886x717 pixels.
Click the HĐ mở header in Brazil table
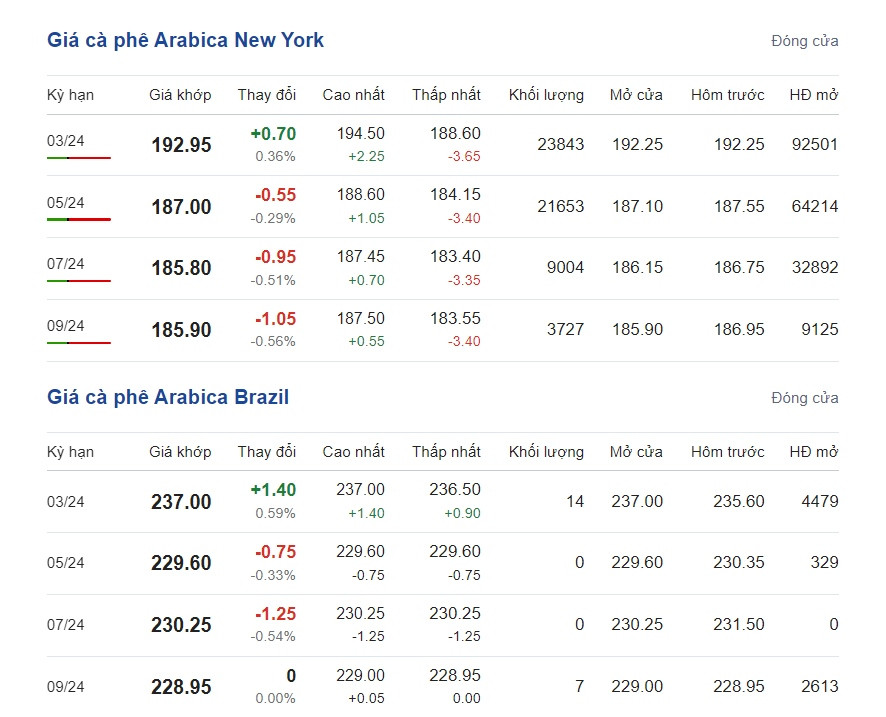[x=814, y=452]
